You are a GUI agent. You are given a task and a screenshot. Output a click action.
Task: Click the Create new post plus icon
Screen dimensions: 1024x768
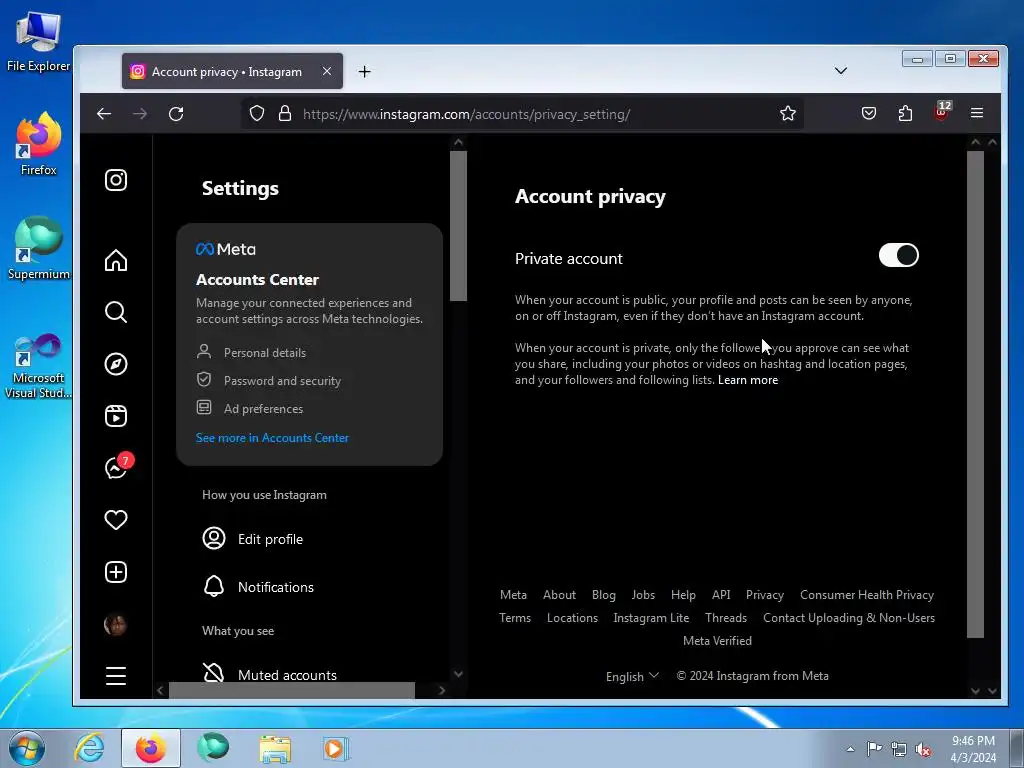tap(116, 572)
